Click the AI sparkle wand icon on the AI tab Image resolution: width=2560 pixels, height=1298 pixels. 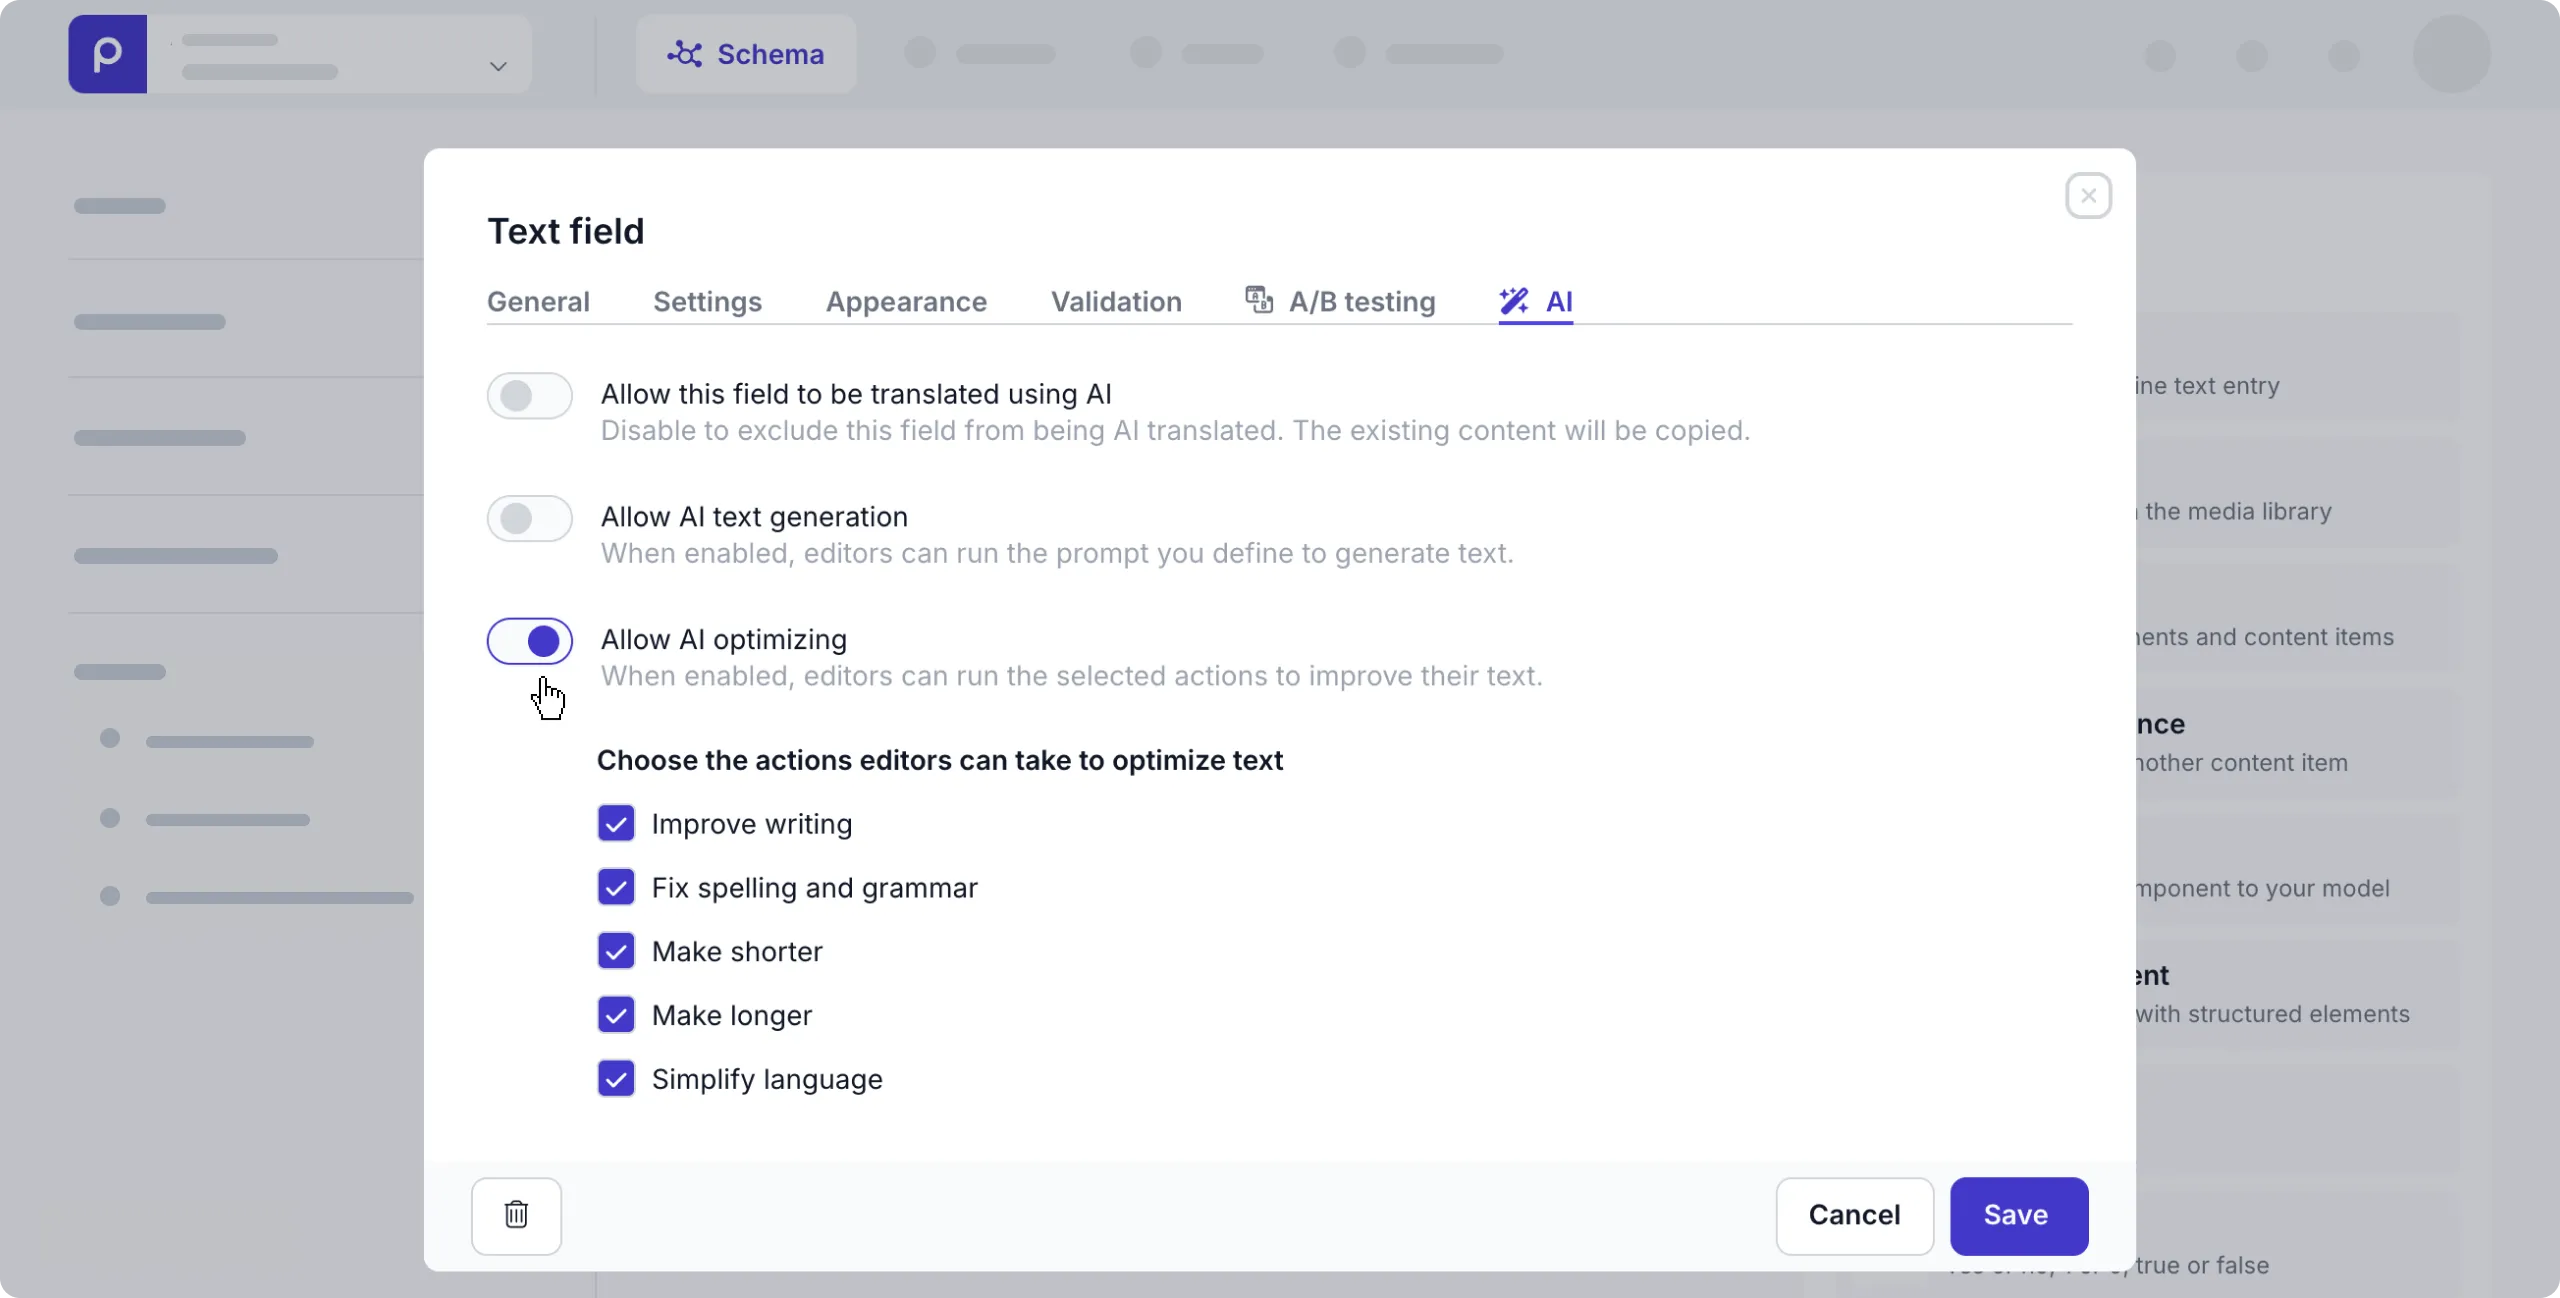point(1513,300)
